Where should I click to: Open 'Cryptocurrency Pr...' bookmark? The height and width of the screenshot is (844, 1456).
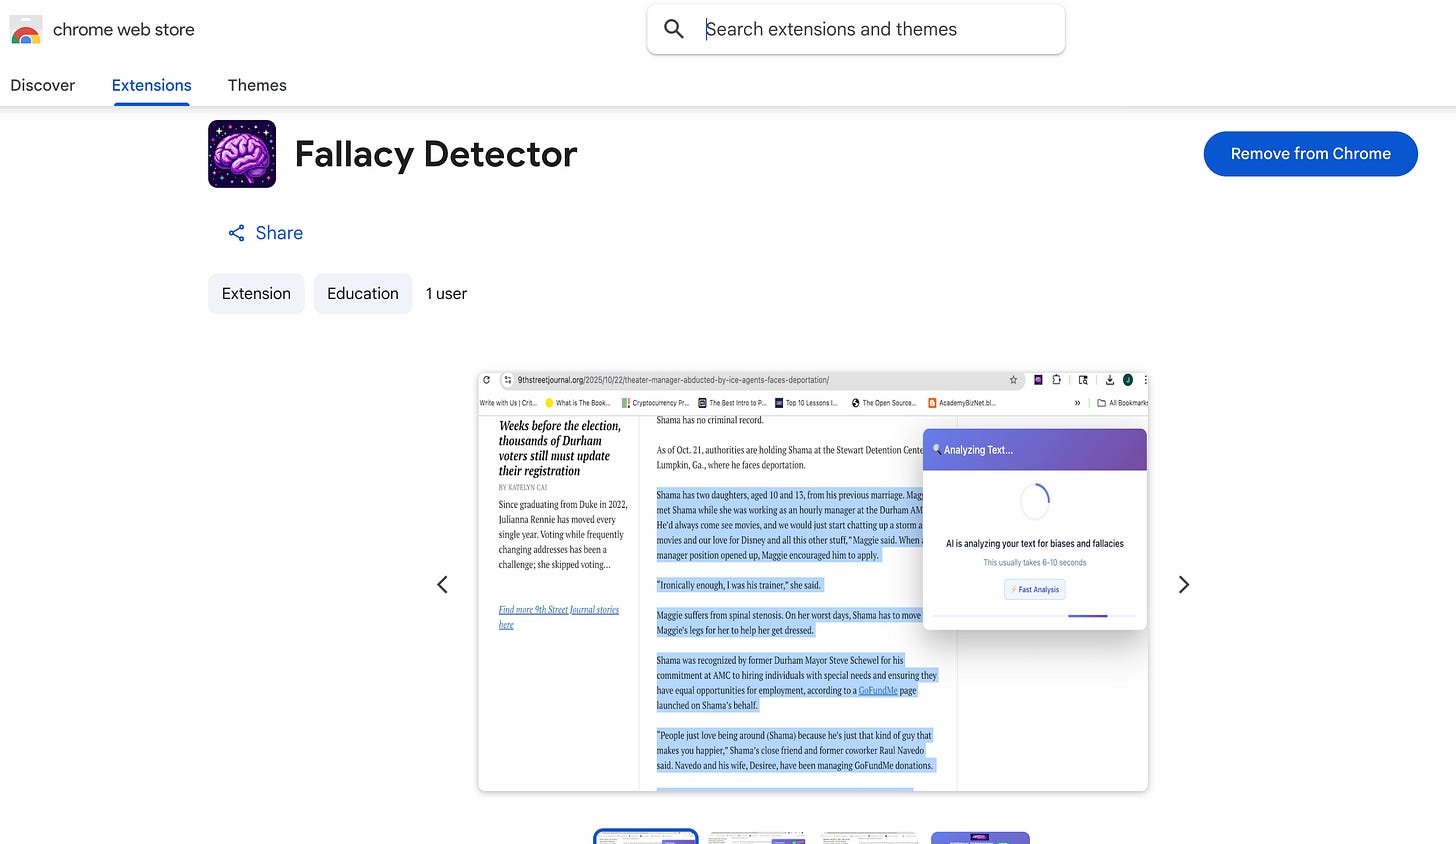click(x=655, y=403)
